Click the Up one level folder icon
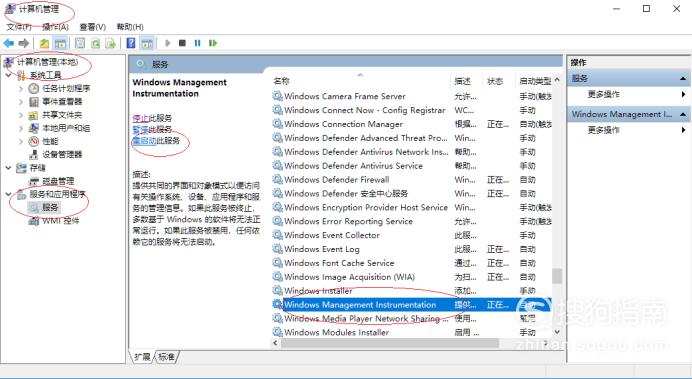Viewport: 692px width, 379px height. coord(44,43)
